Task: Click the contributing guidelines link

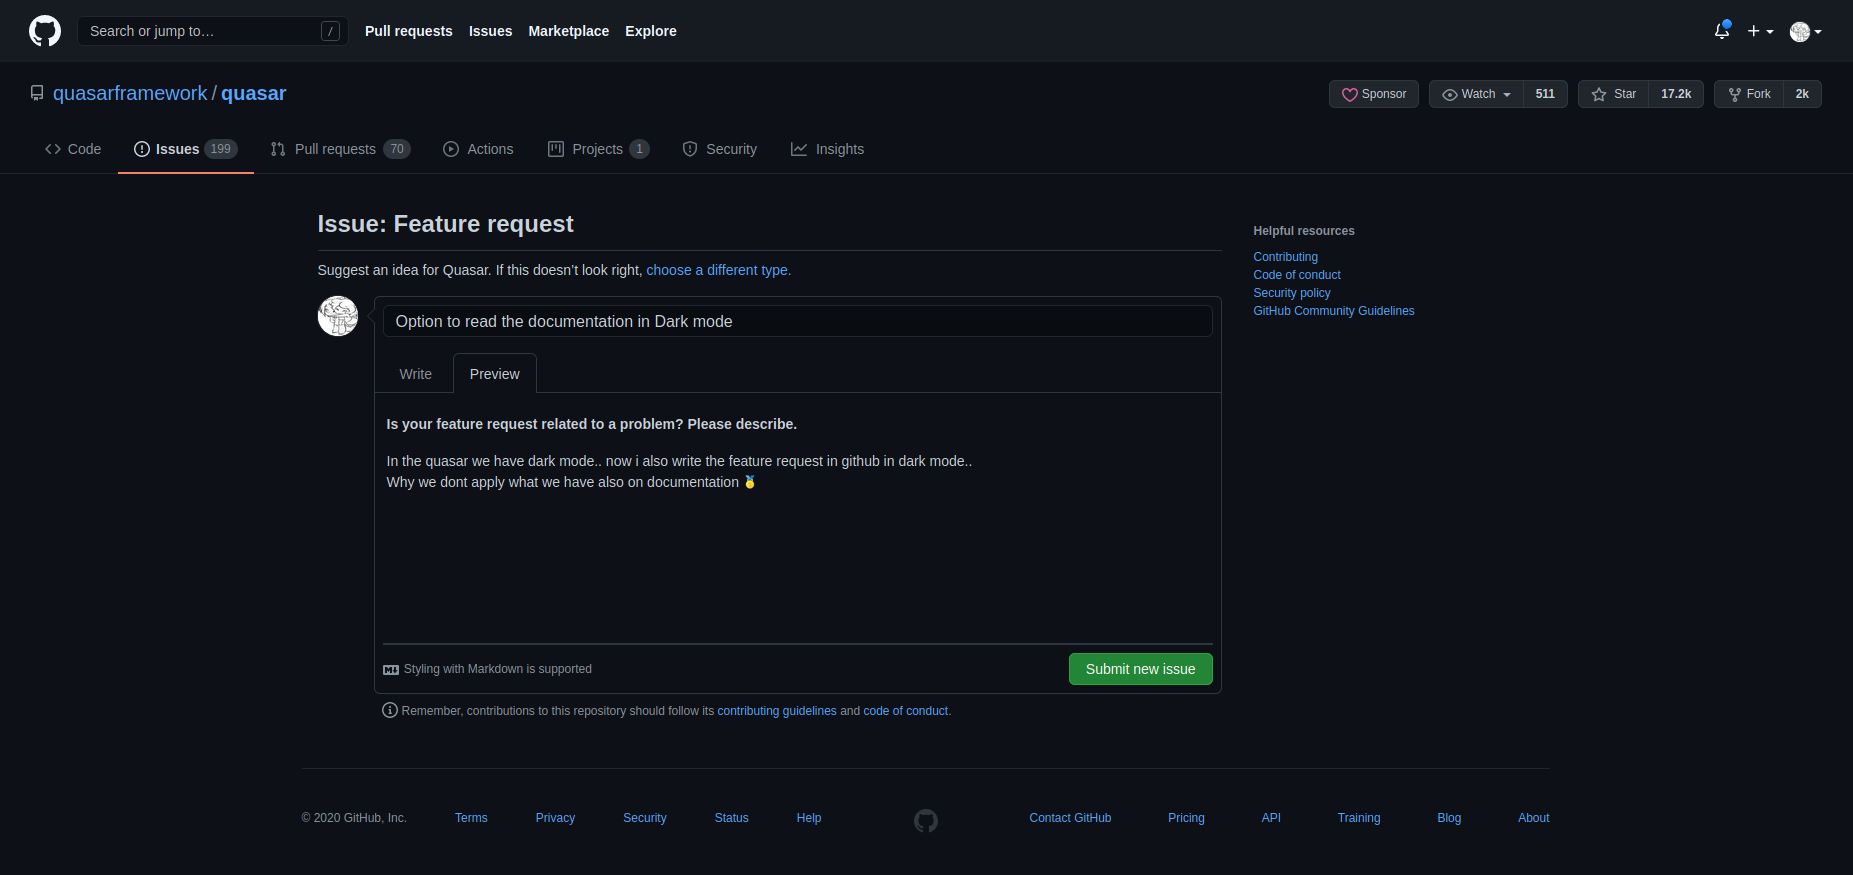Action: (x=777, y=711)
